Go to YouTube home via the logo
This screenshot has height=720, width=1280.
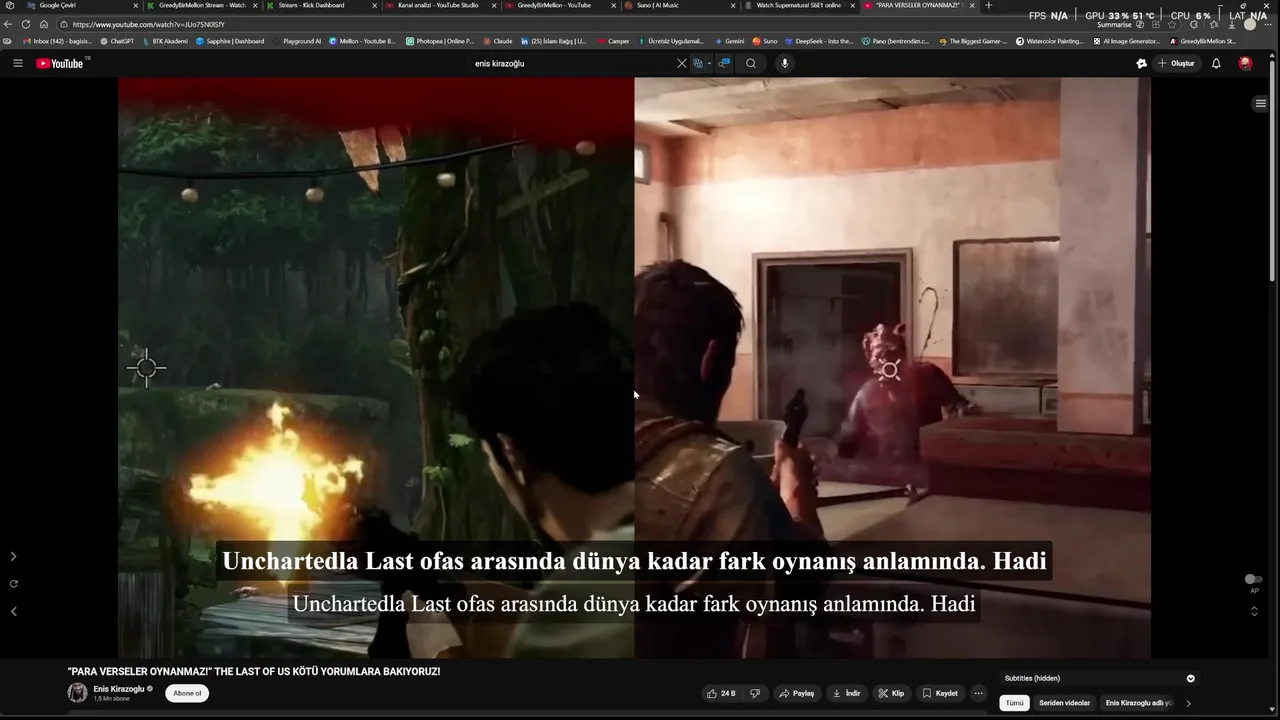62,63
